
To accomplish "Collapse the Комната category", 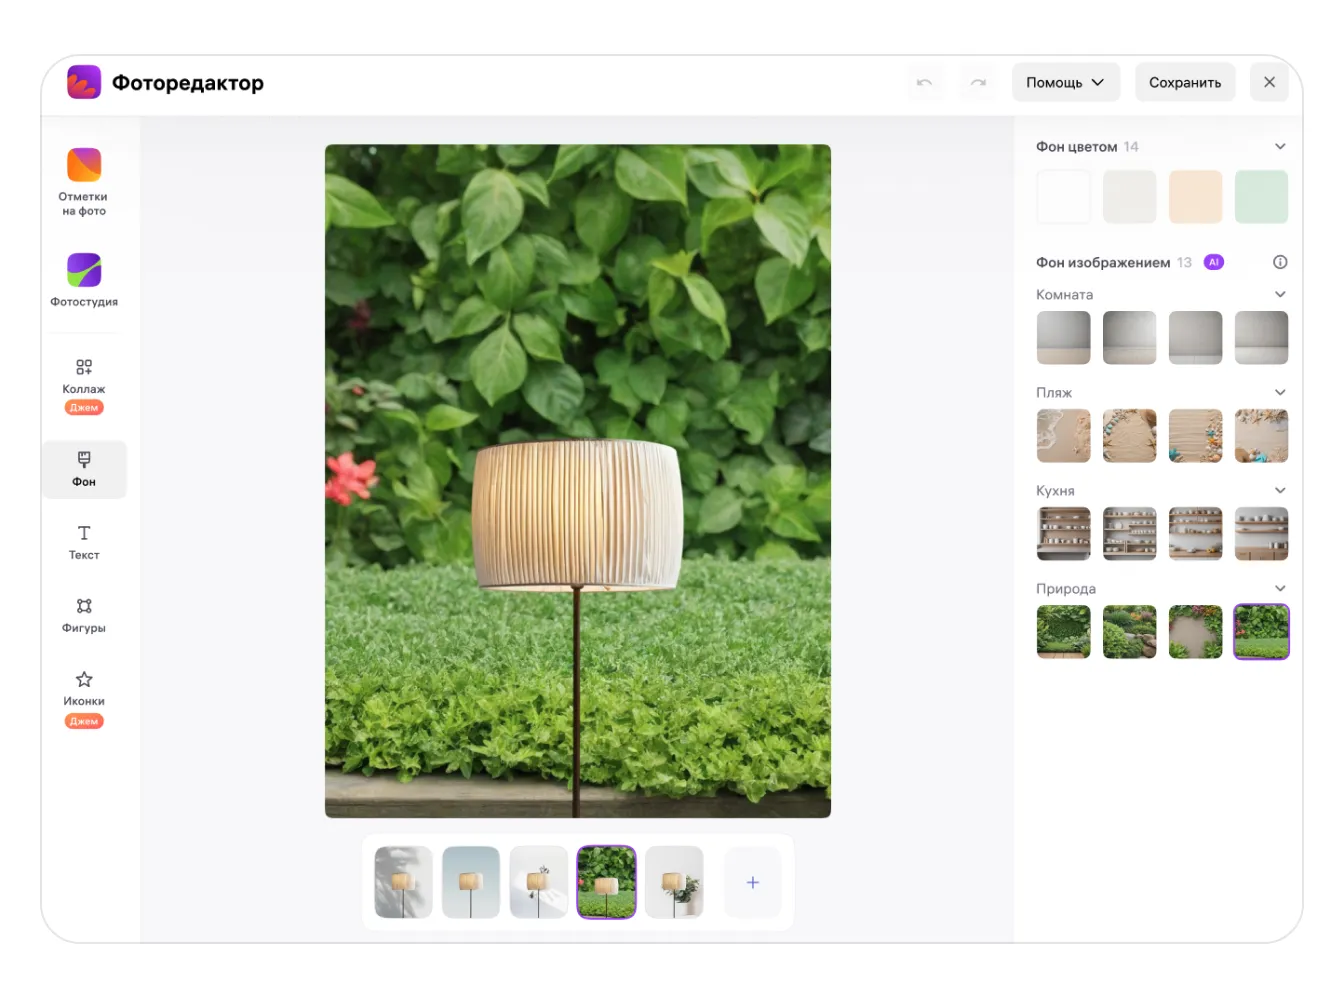I will [1280, 294].
